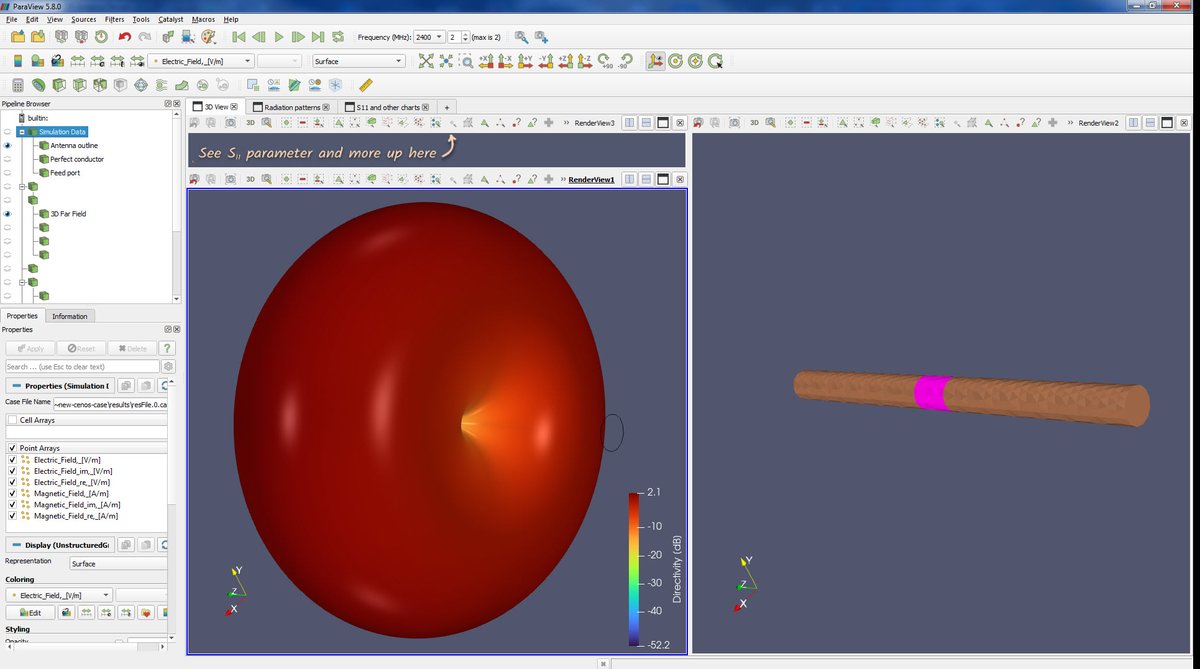
Task: Set view direction to +X
Action: point(487,61)
